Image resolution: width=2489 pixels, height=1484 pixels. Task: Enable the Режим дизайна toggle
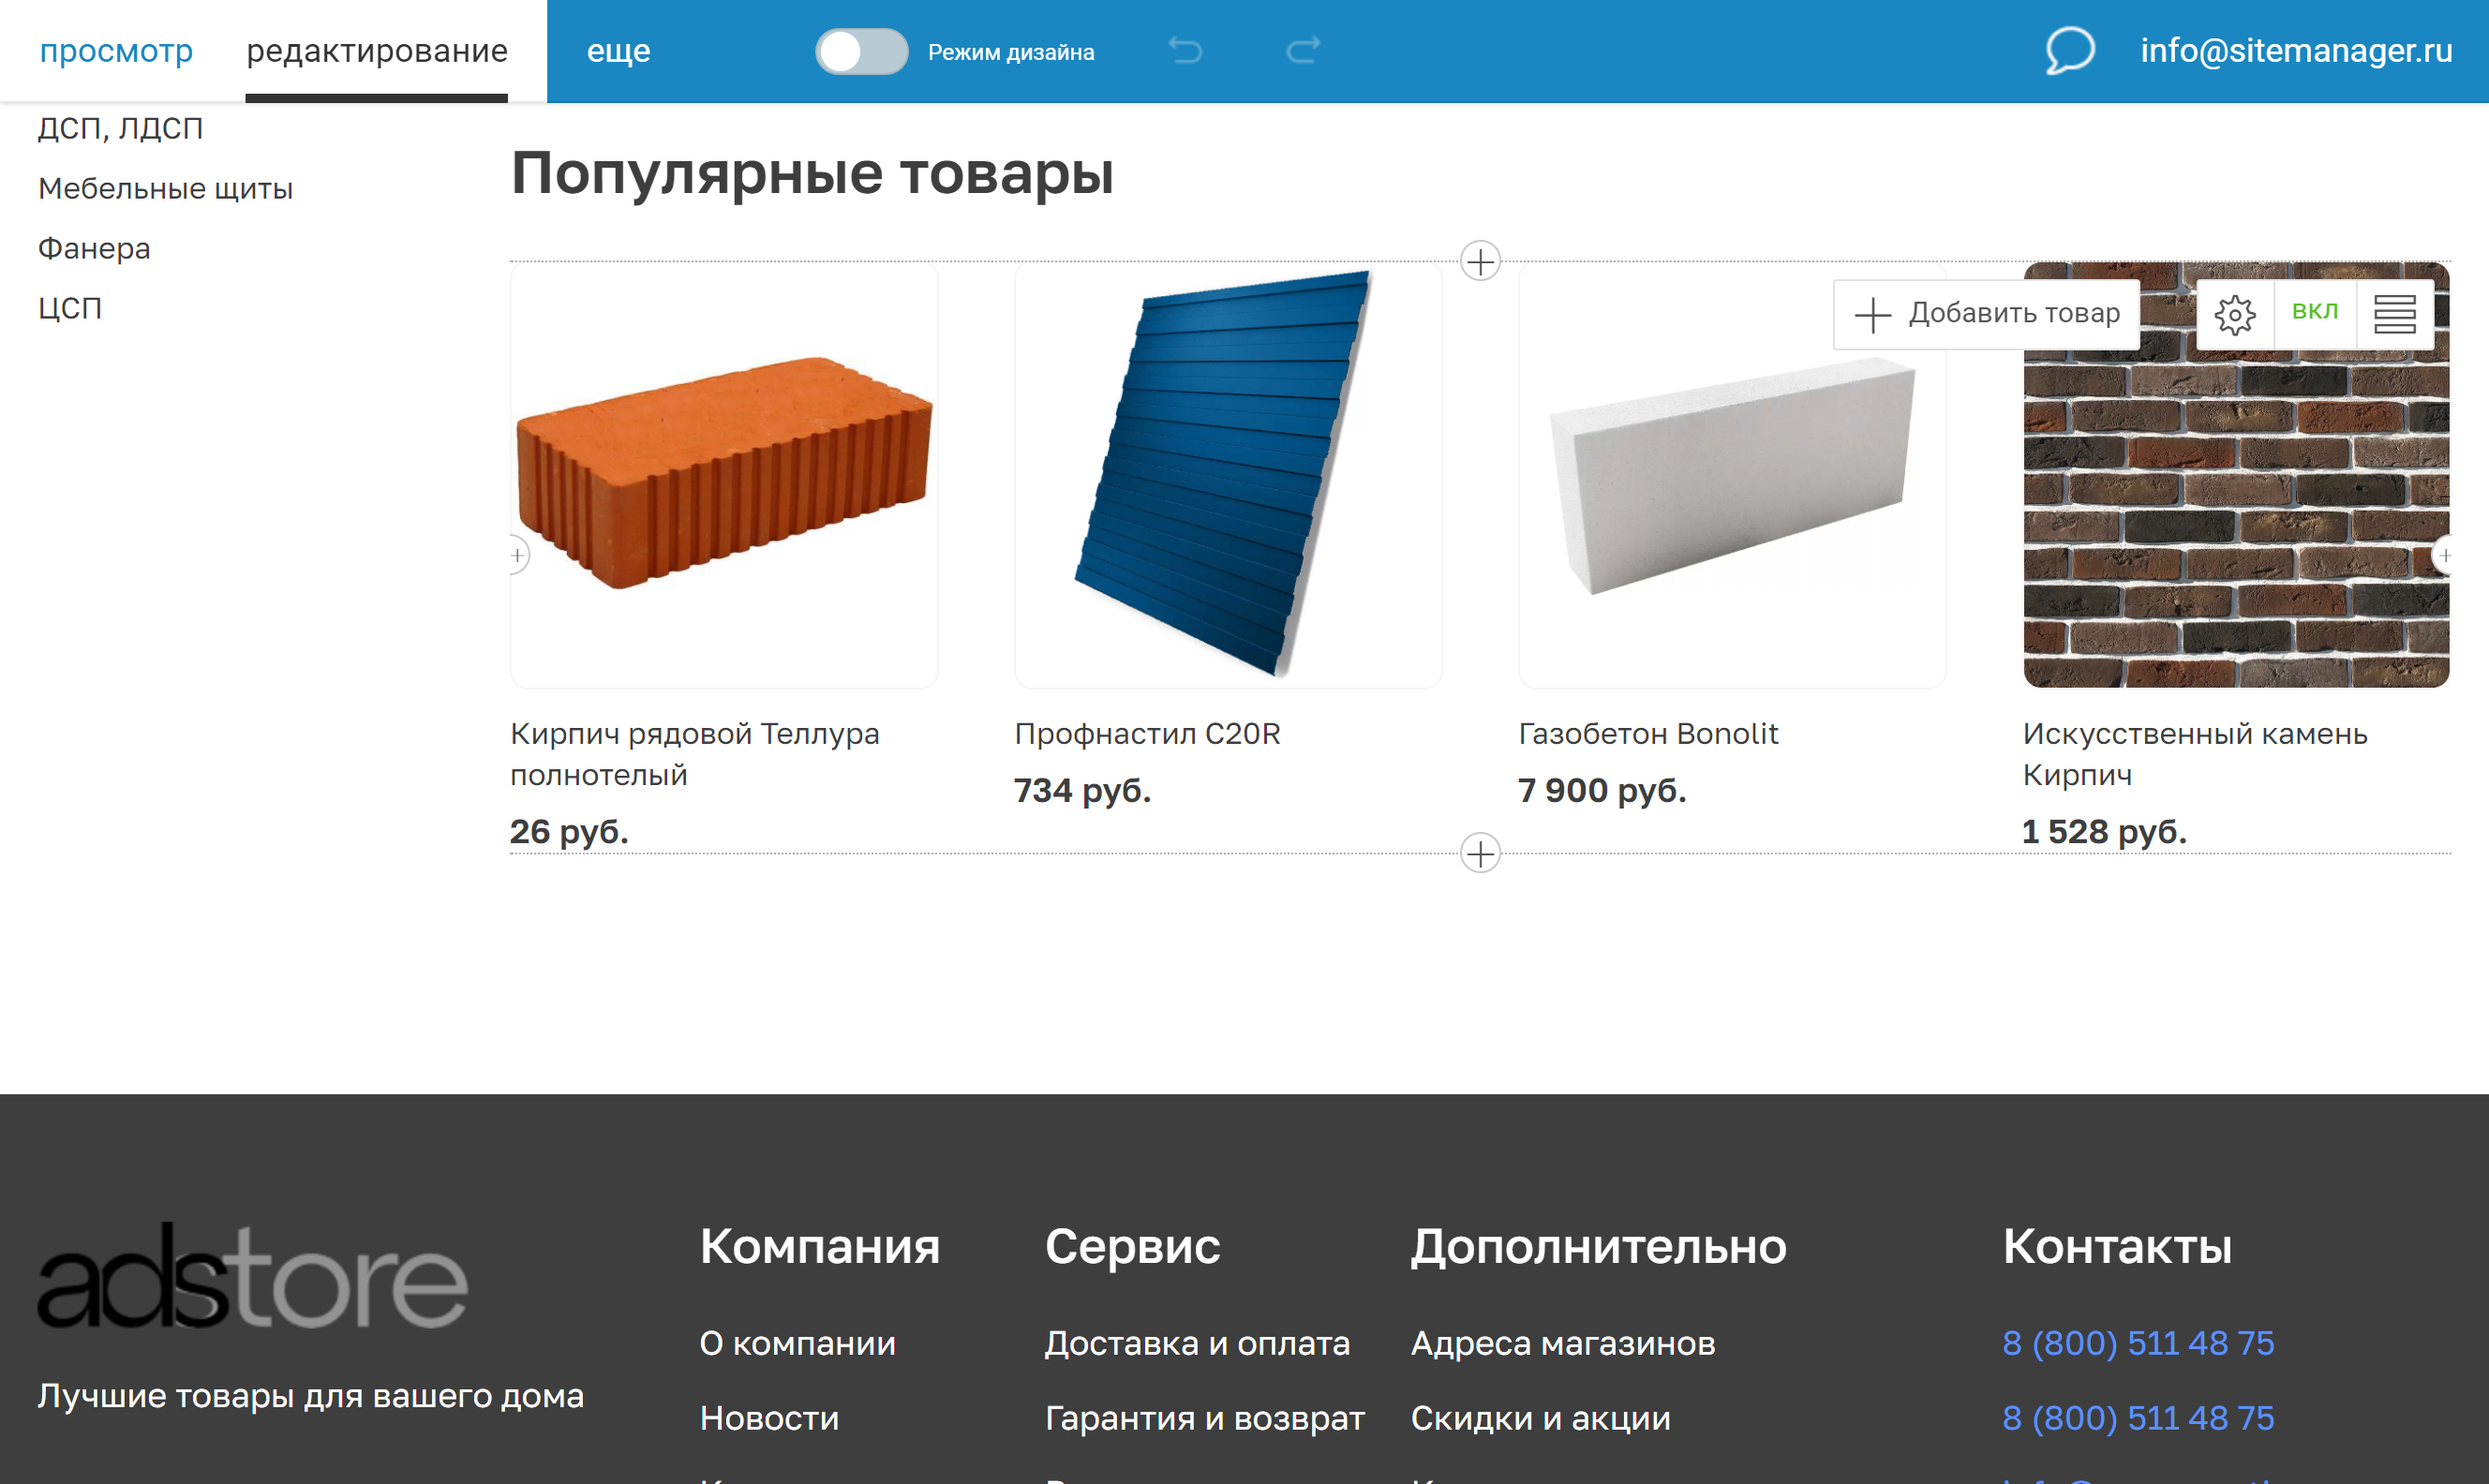[x=861, y=52]
